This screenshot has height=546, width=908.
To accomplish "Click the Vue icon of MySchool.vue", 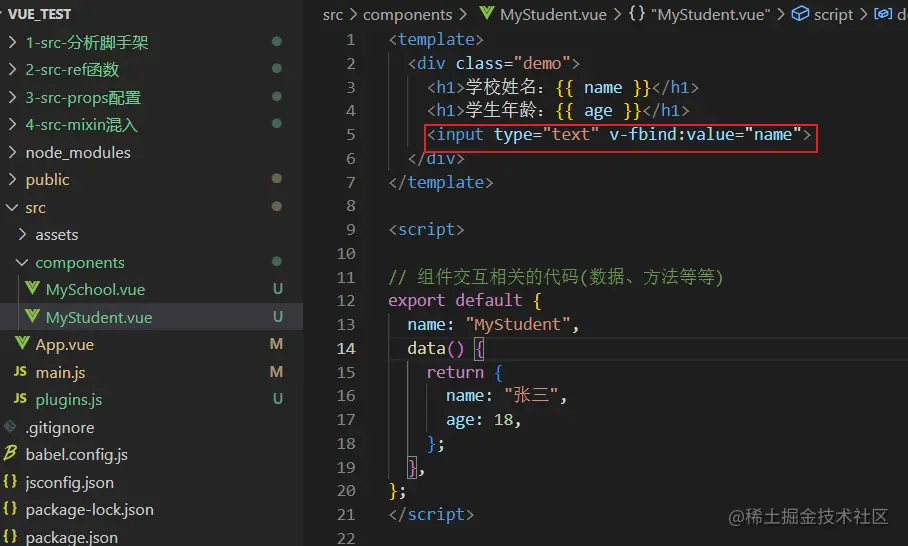I will tap(32, 288).
